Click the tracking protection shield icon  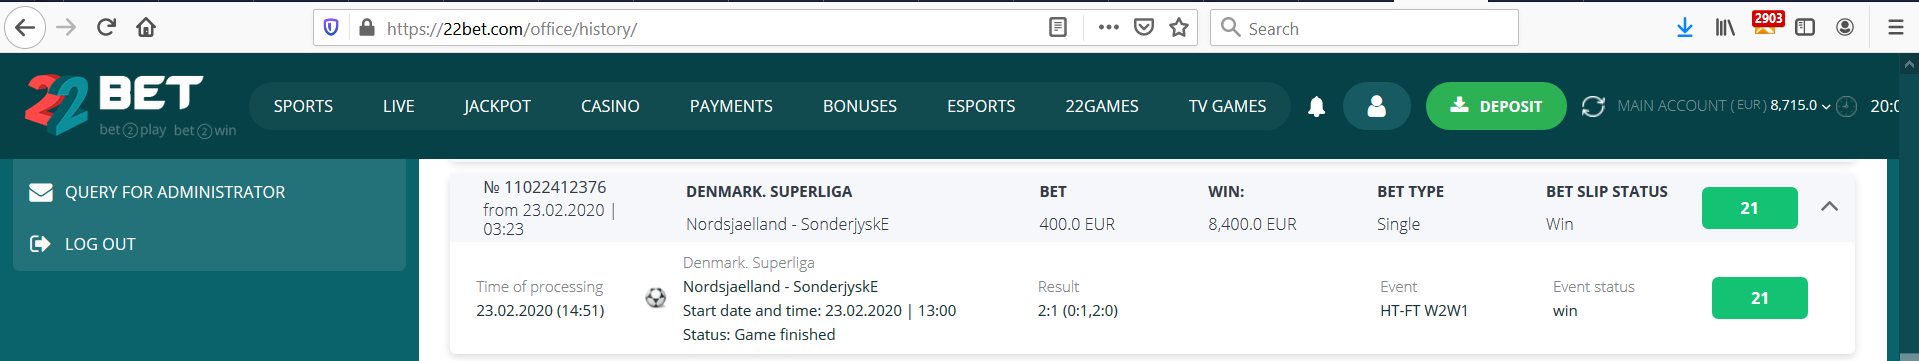tap(332, 28)
